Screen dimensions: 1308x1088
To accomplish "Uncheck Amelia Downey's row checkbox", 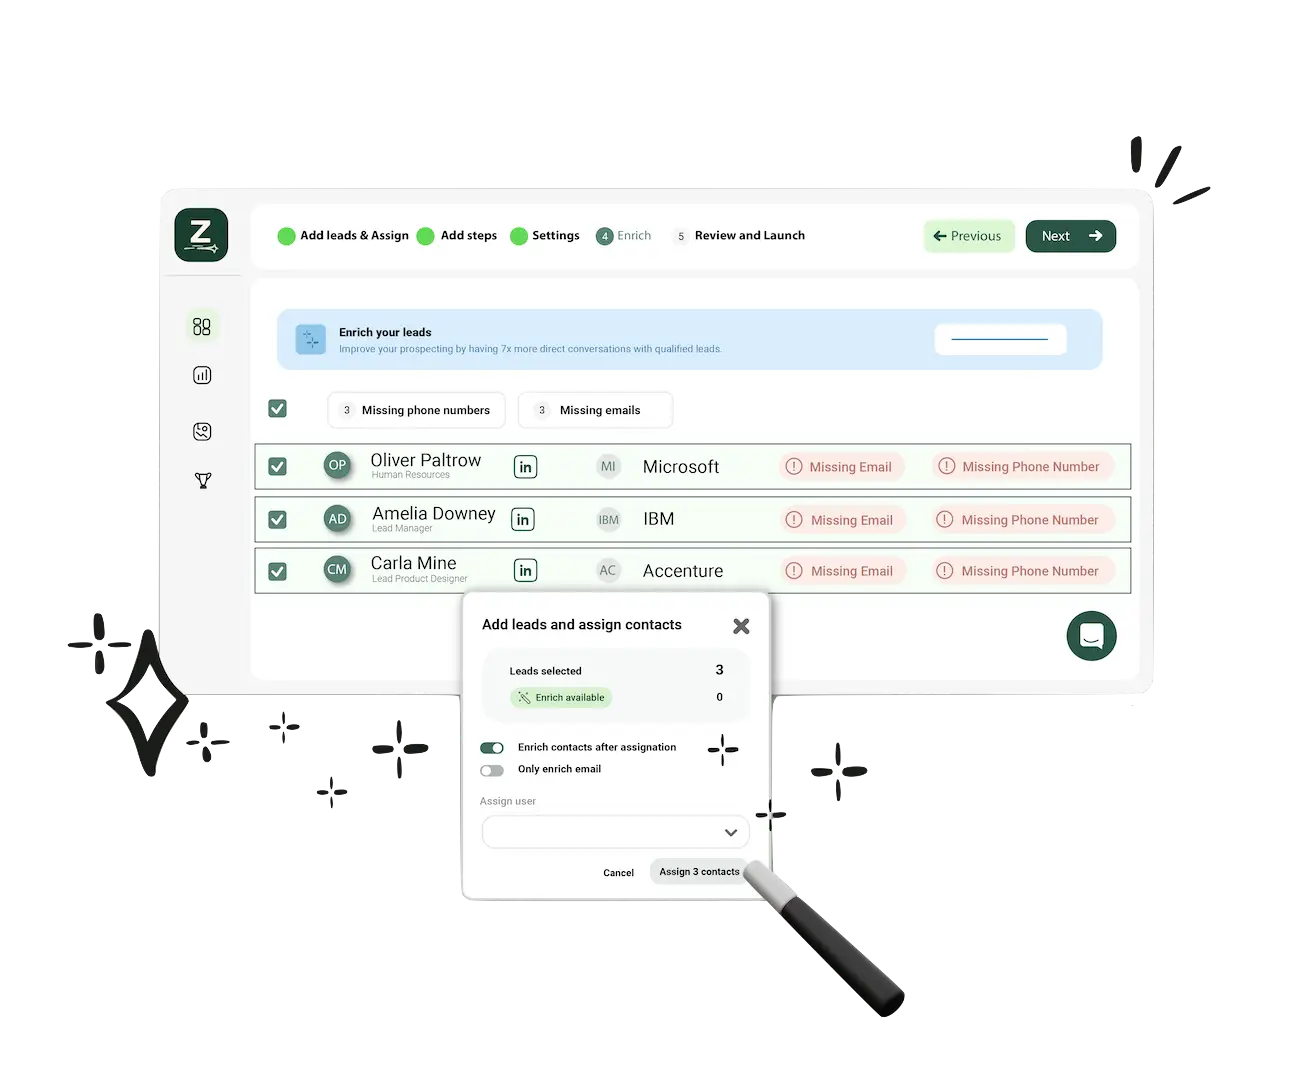I will [278, 520].
